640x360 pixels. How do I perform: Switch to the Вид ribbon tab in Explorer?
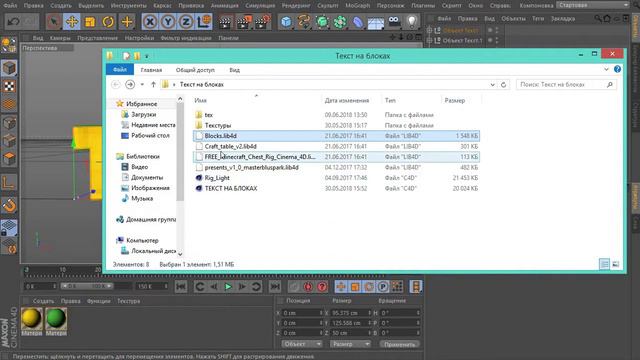[x=234, y=70]
